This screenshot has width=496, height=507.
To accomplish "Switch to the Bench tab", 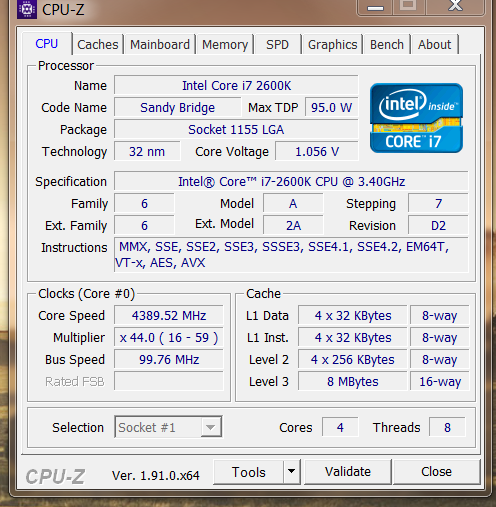I will coord(387,44).
